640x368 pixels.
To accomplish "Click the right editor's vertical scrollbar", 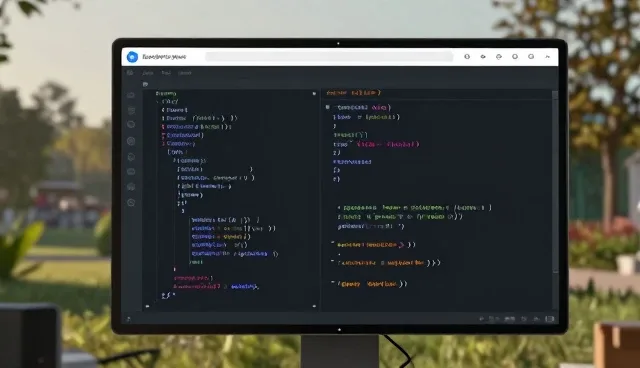I will click(555, 182).
